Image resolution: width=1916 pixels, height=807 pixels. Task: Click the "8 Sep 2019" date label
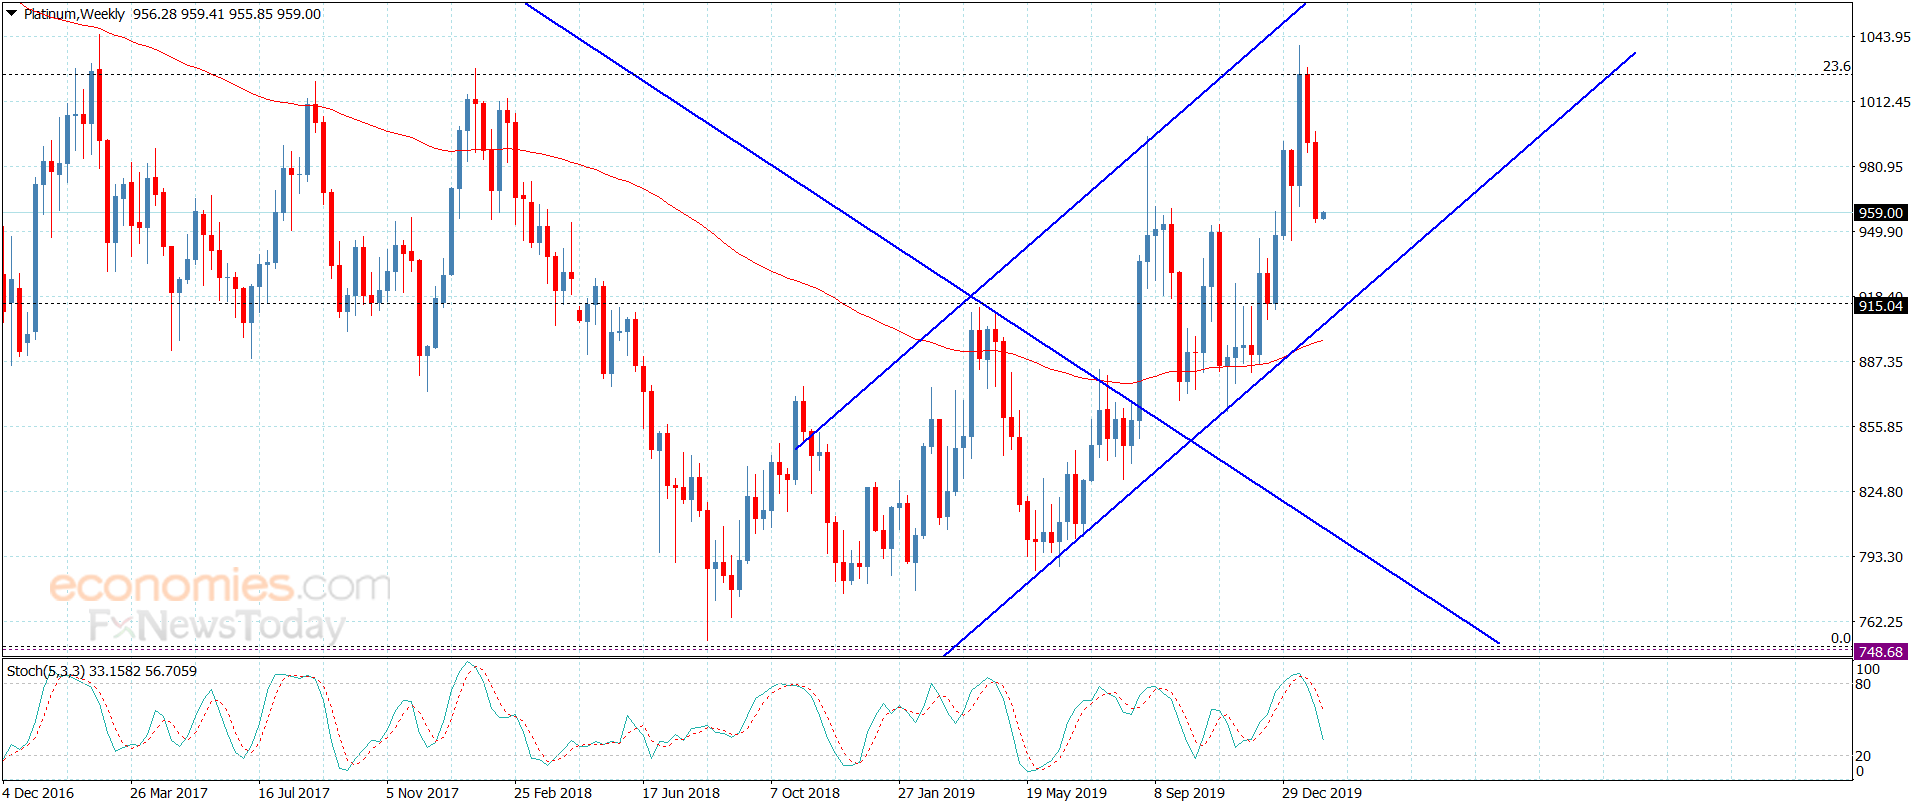1189,793
